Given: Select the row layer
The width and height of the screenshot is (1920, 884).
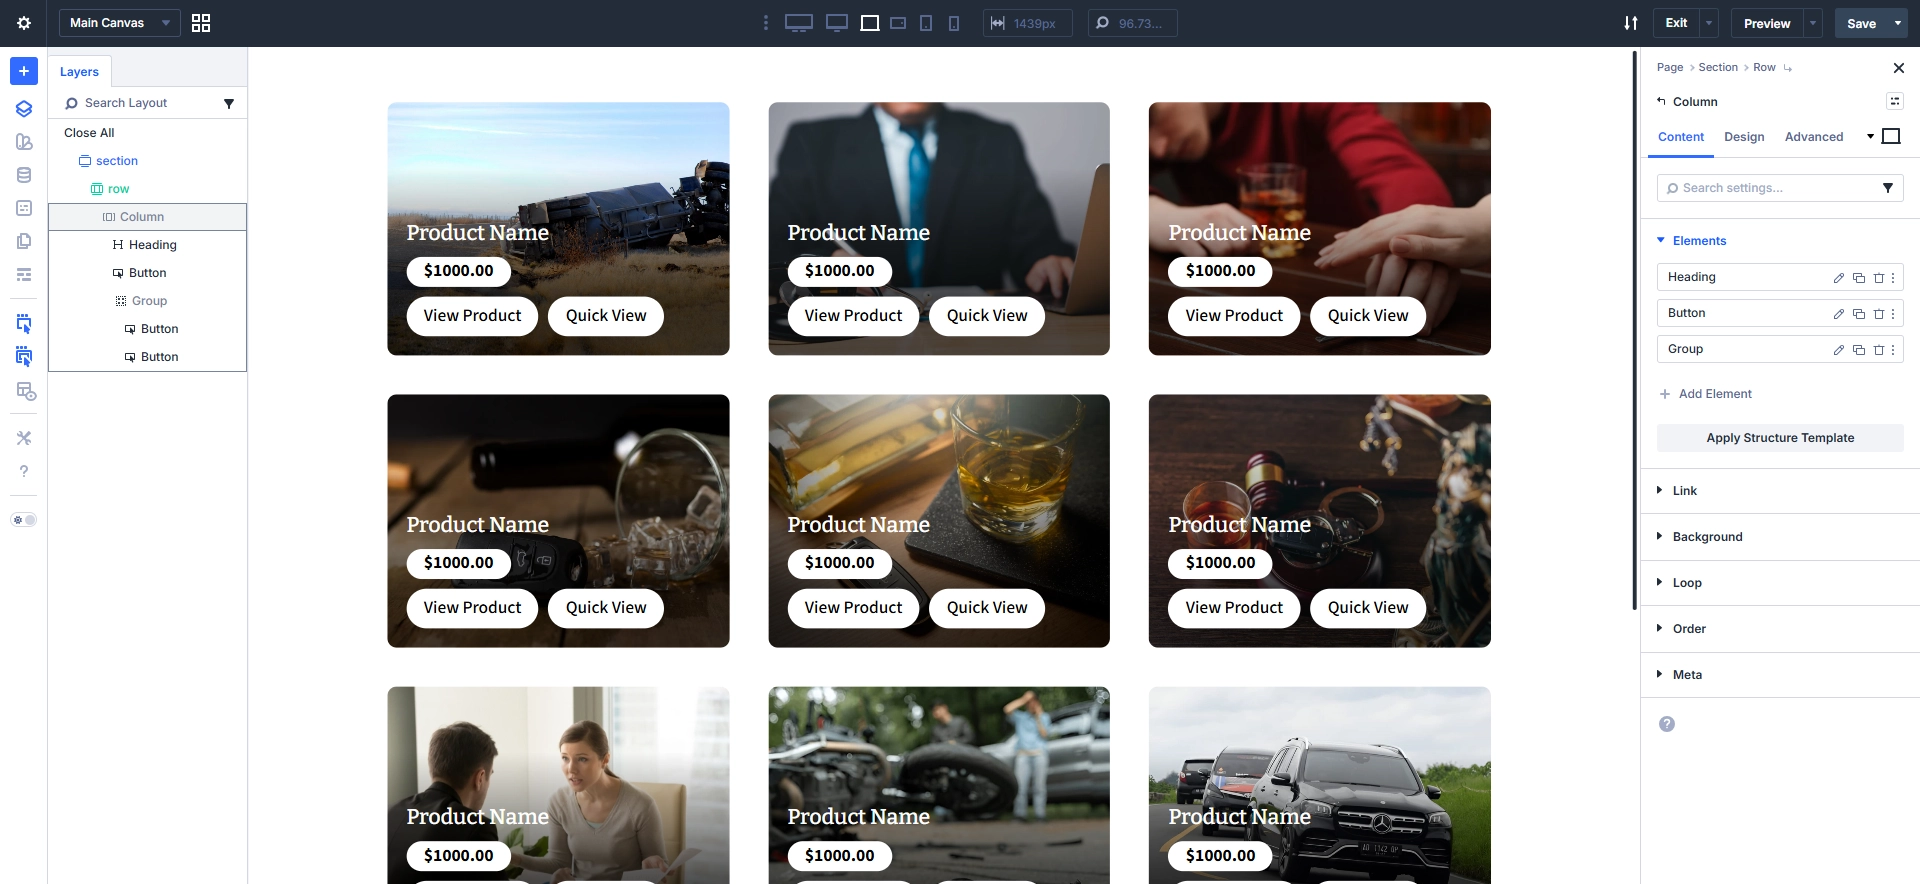Looking at the screenshot, I should pos(118,189).
